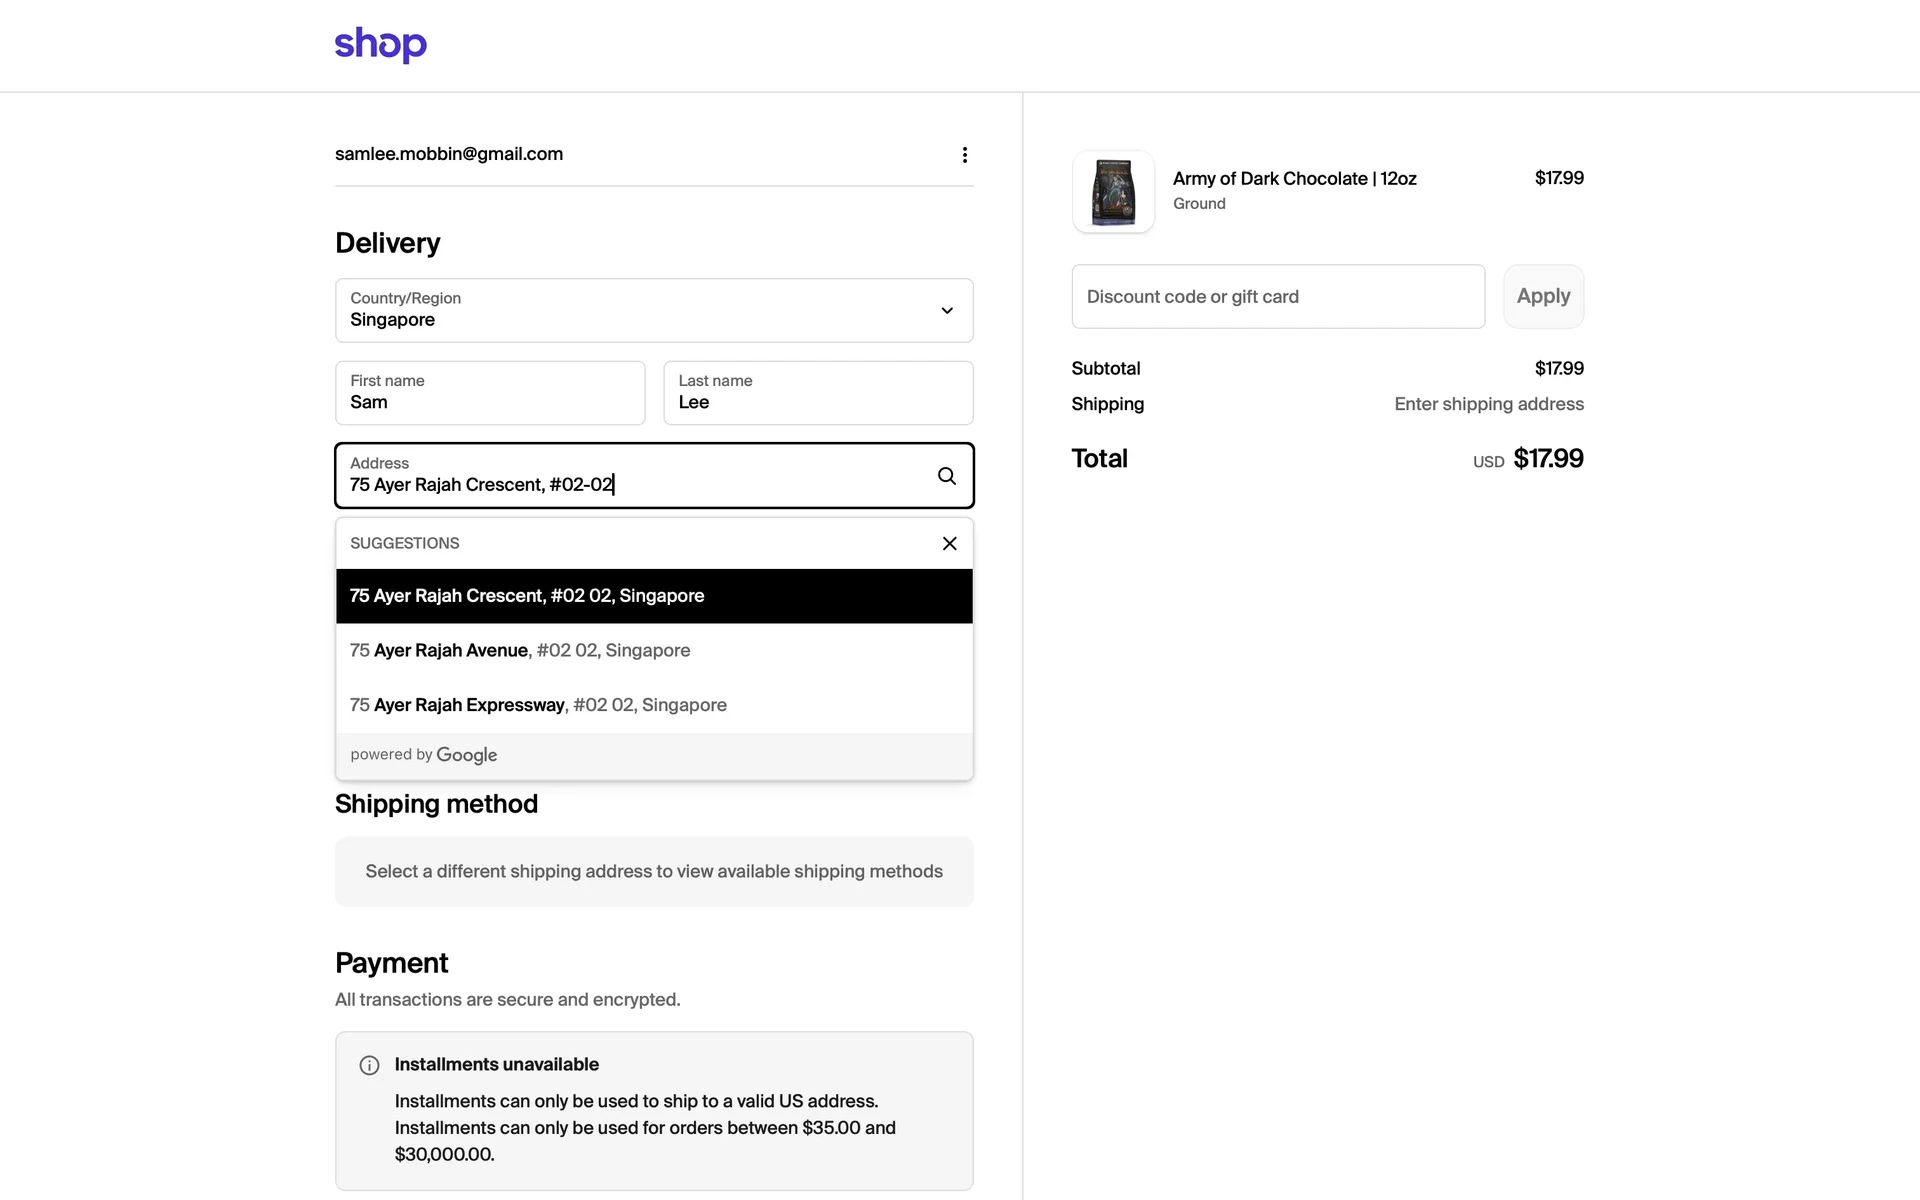
Task: Click into the First name field
Action: [x=489, y=394]
